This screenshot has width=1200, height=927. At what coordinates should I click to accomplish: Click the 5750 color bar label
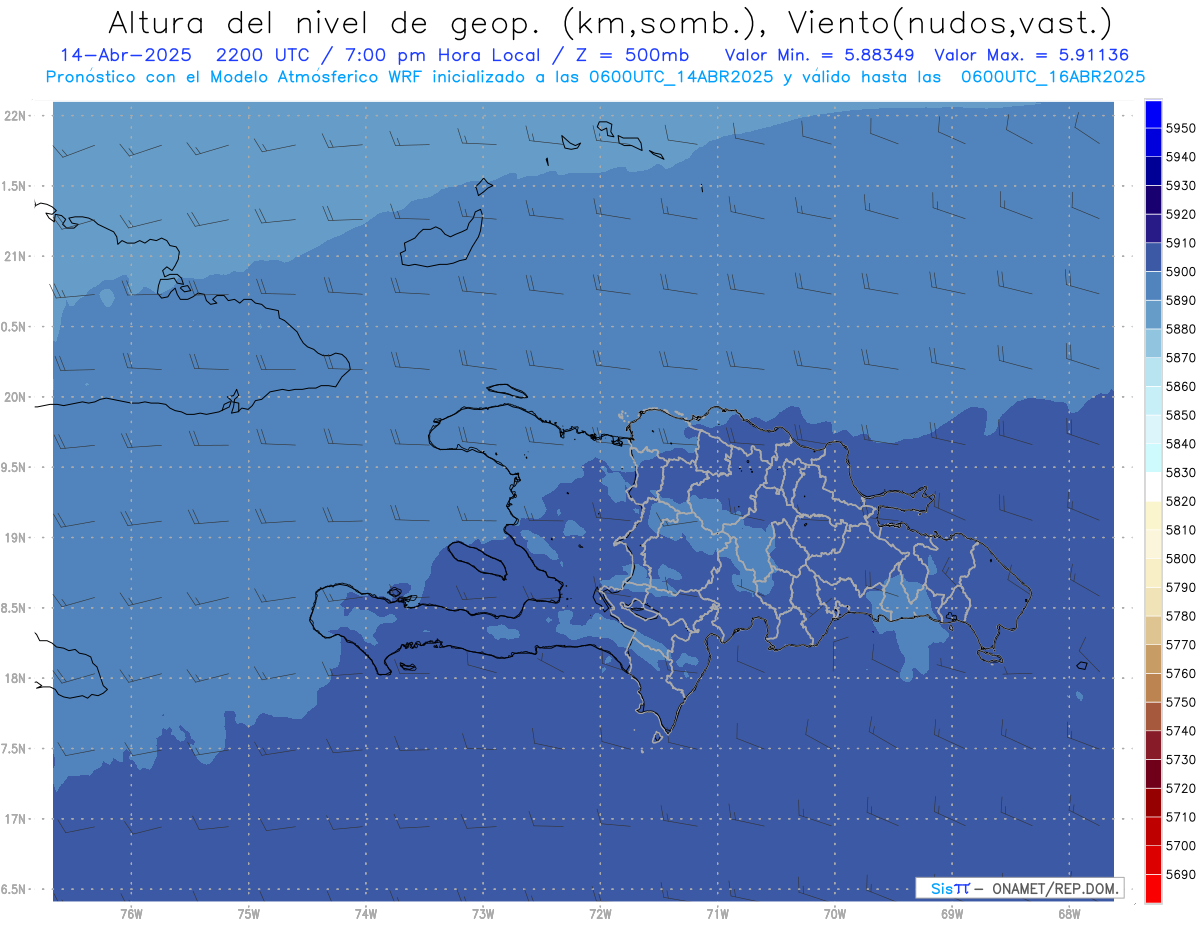(1181, 702)
